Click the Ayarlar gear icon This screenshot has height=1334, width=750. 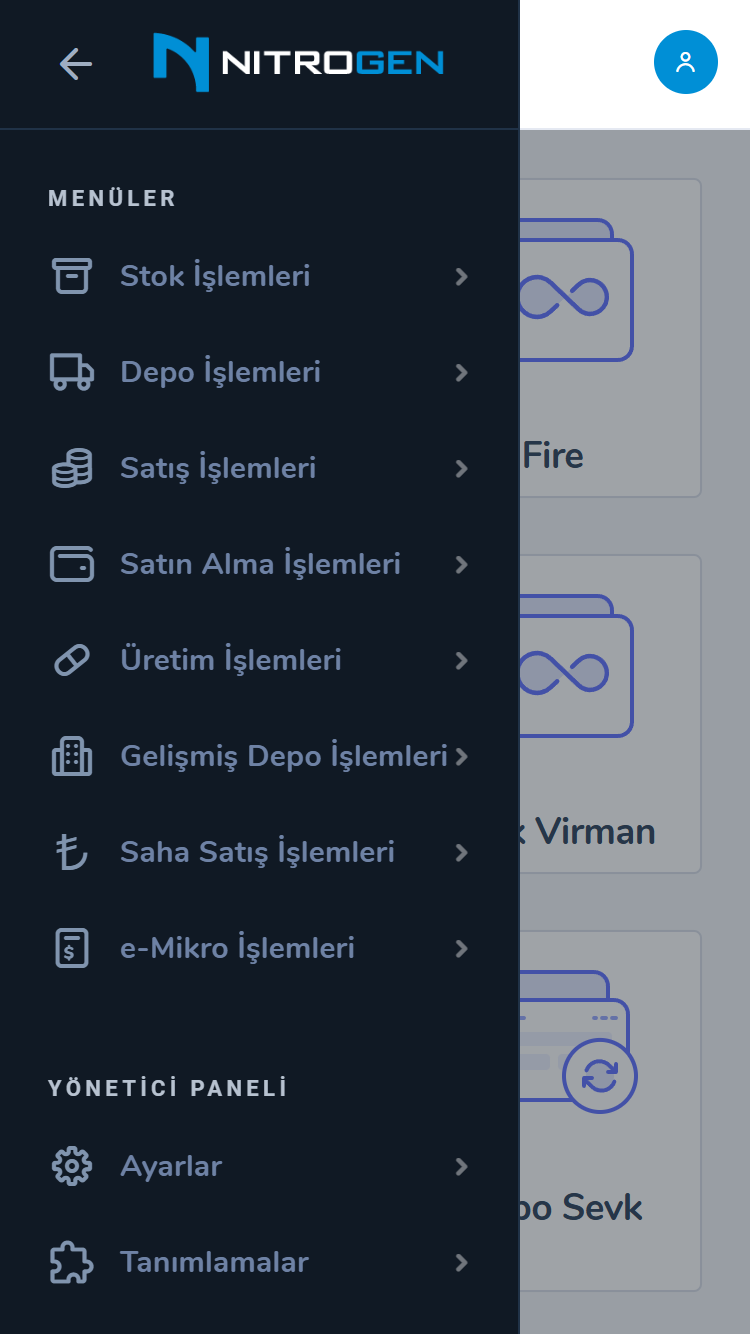point(71,1166)
